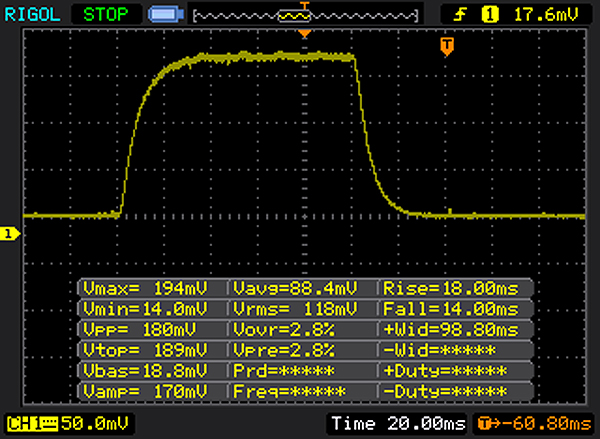Select the -Wid=***** measurement

(x=455, y=350)
